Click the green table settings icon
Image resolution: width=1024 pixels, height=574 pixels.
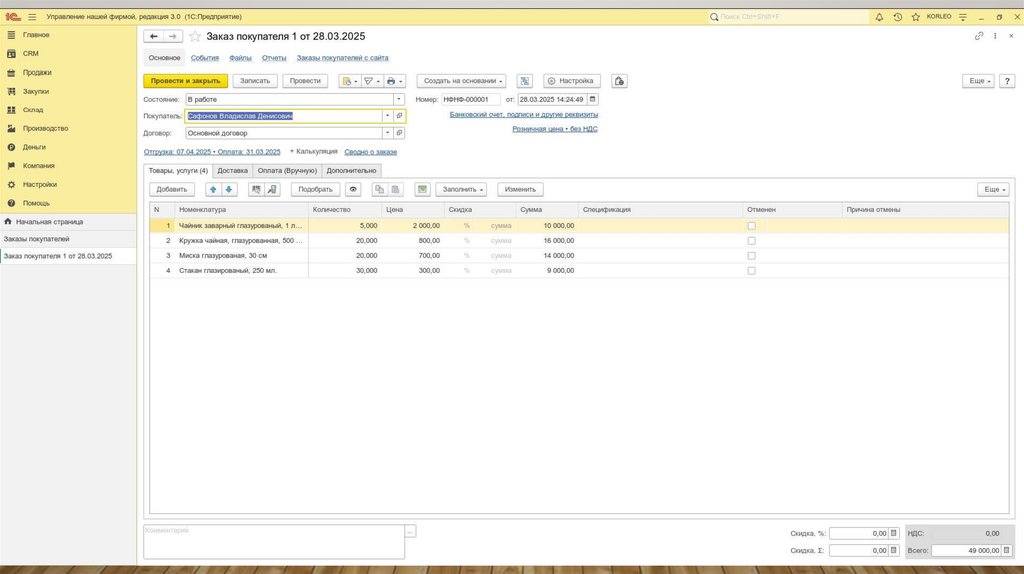point(423,189)
